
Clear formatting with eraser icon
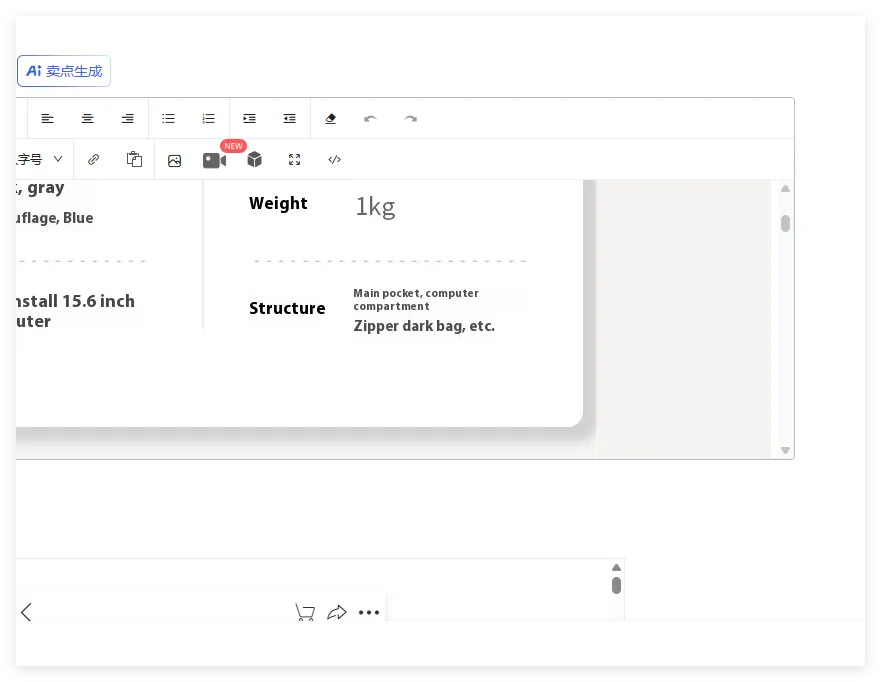click(330, 119)
